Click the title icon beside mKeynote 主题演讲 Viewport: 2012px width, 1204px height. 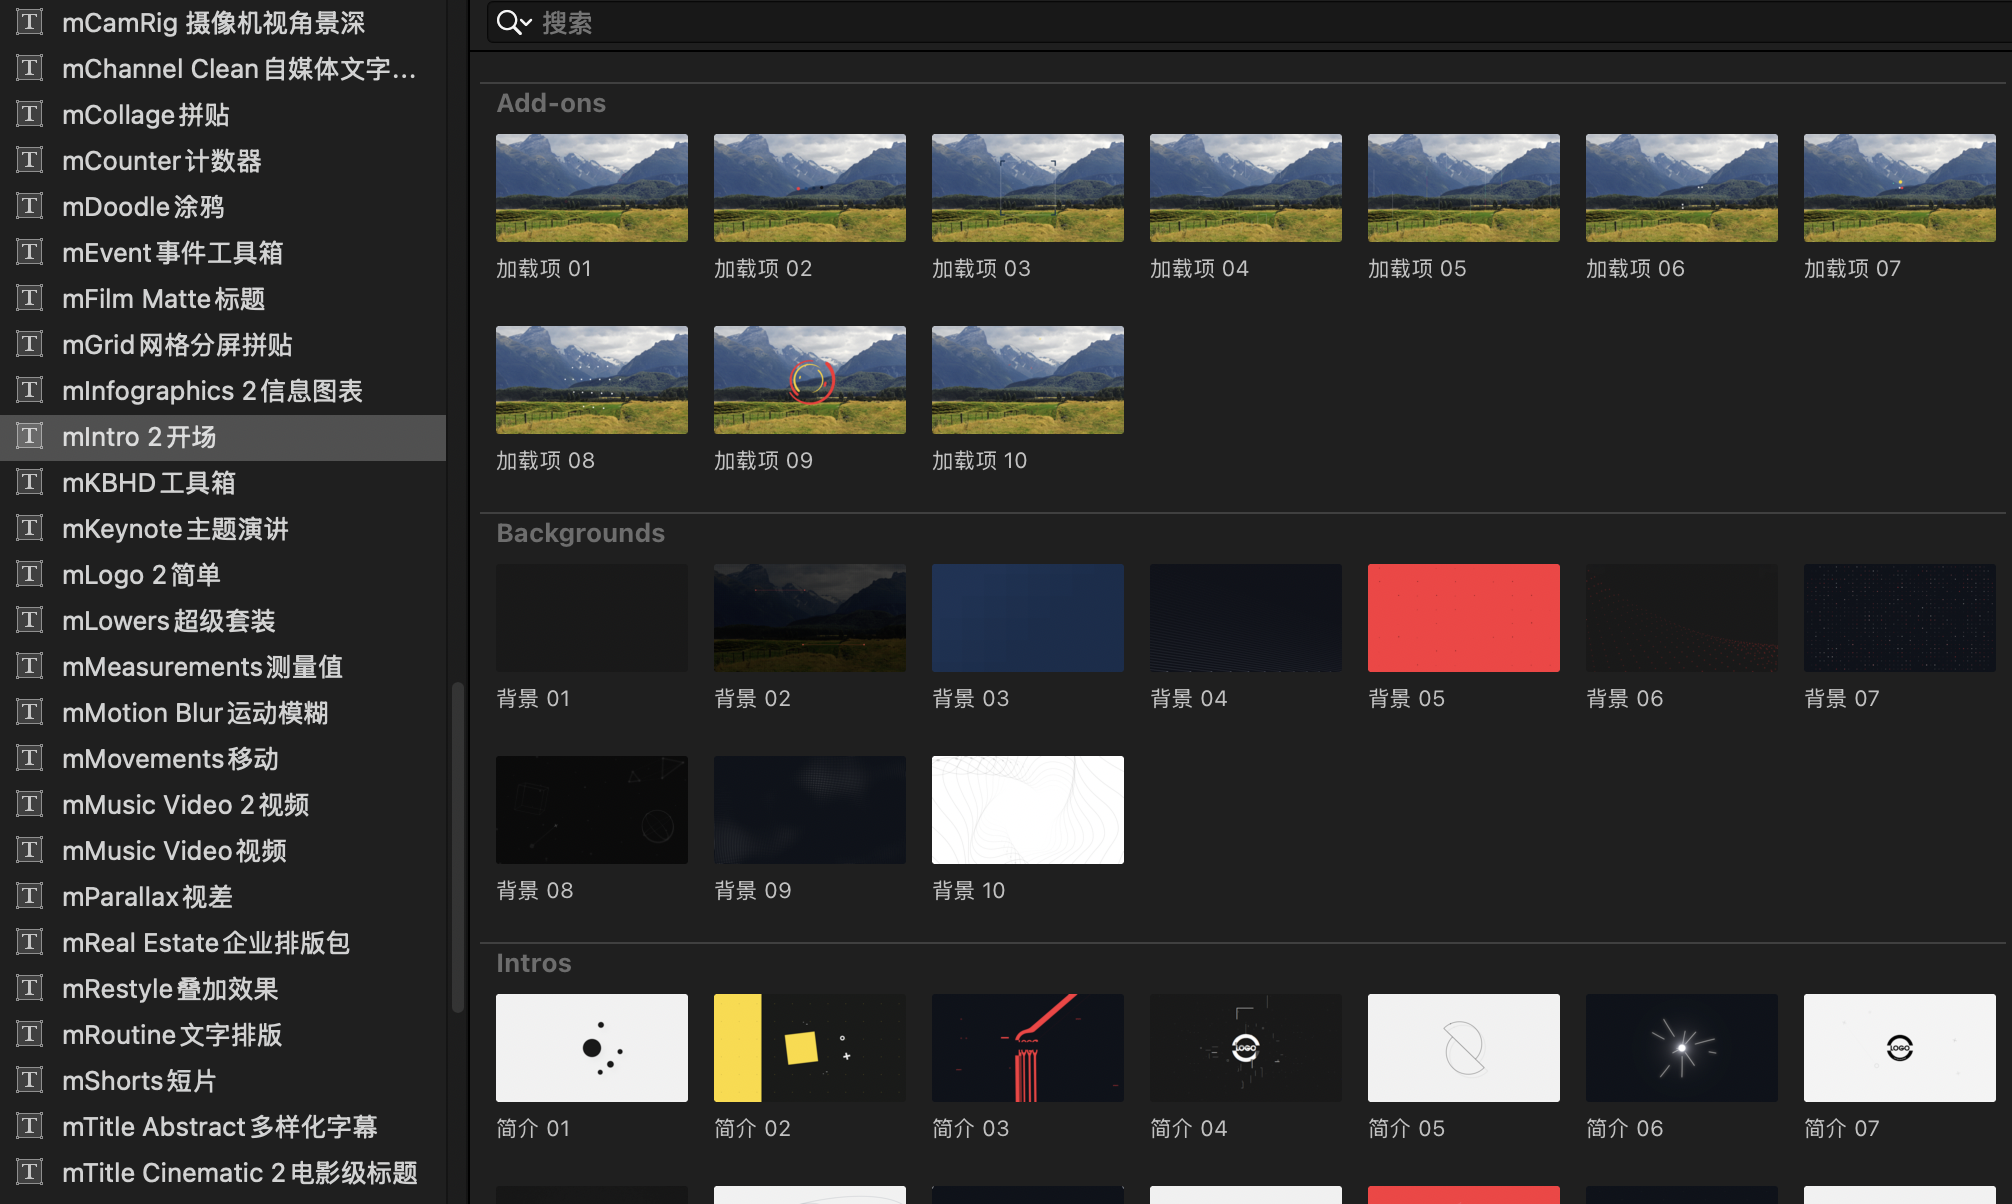(30, 528)
